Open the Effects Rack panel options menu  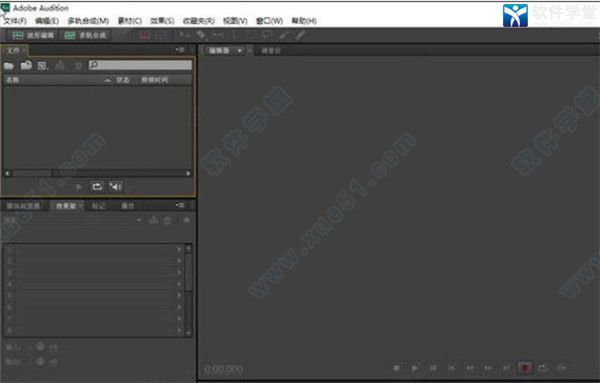coord(180,205)
